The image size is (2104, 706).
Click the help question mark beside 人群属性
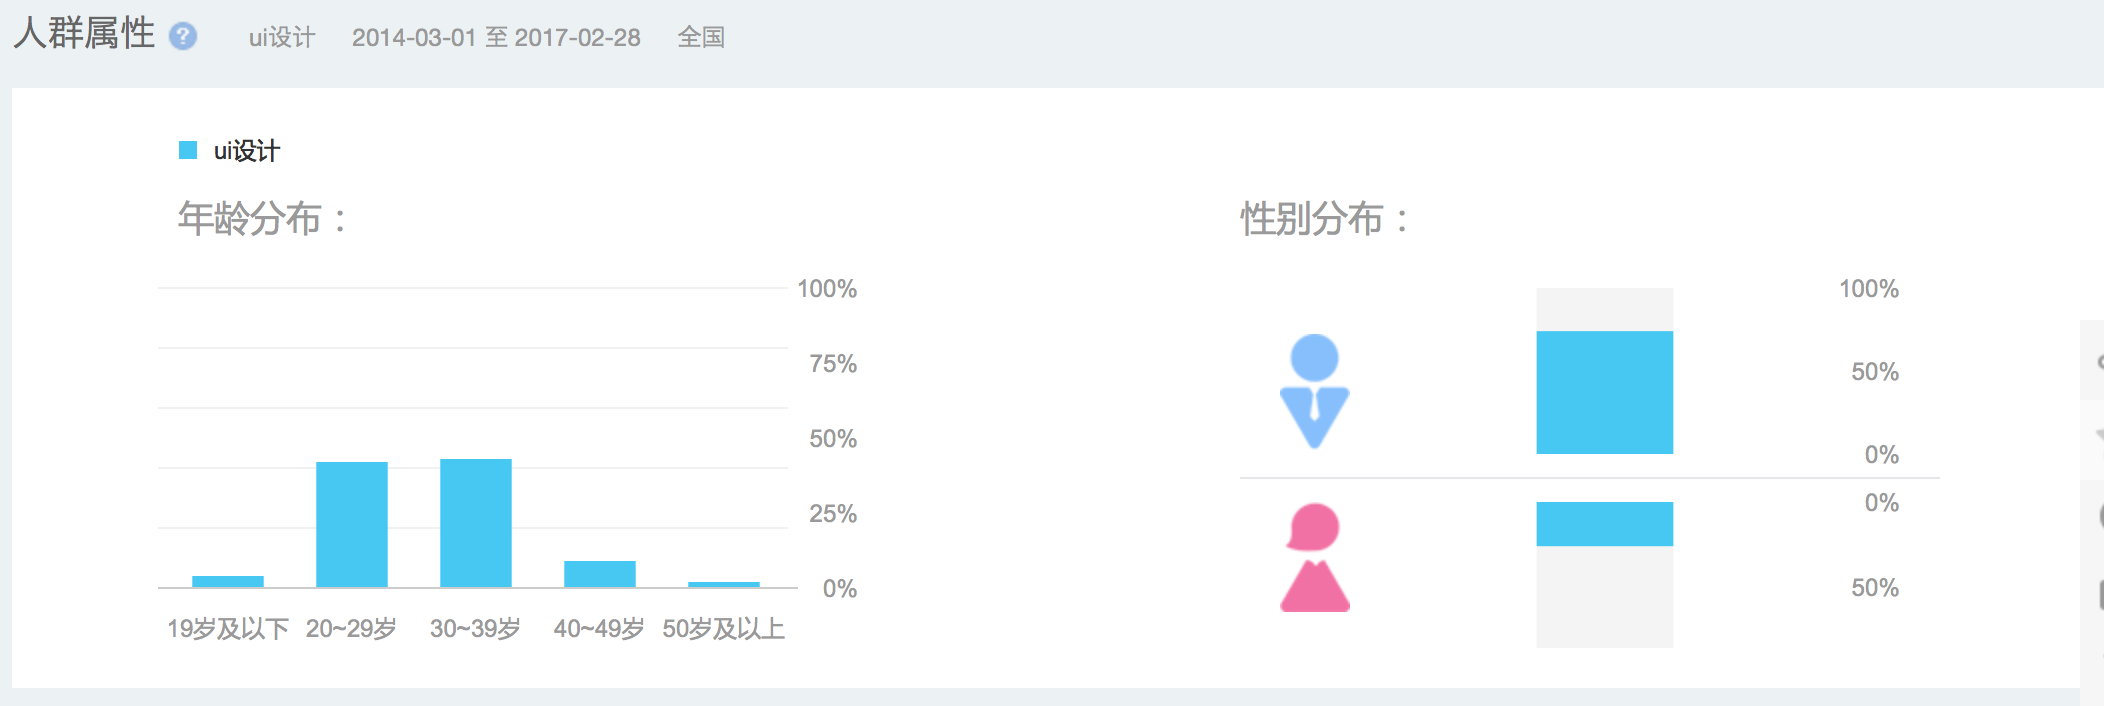[183, 37]
